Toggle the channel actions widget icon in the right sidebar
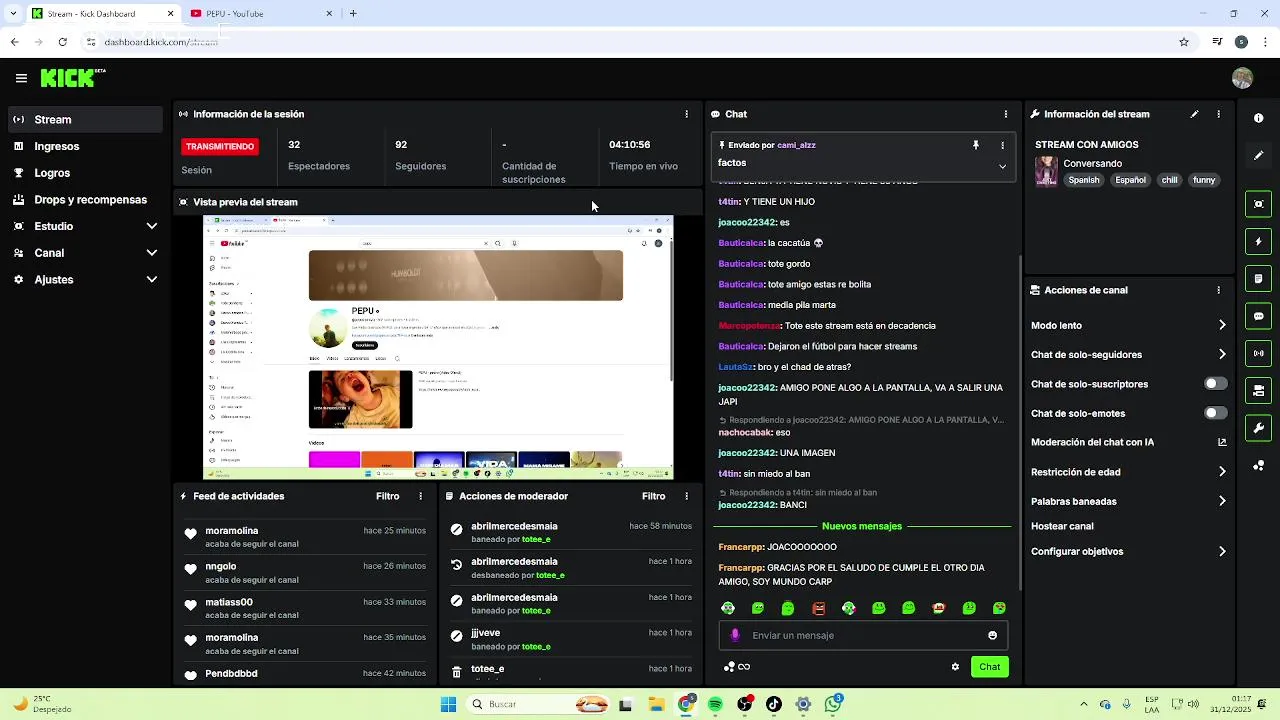This screenshot has width=1280, height=720. tap(1258, 390)
